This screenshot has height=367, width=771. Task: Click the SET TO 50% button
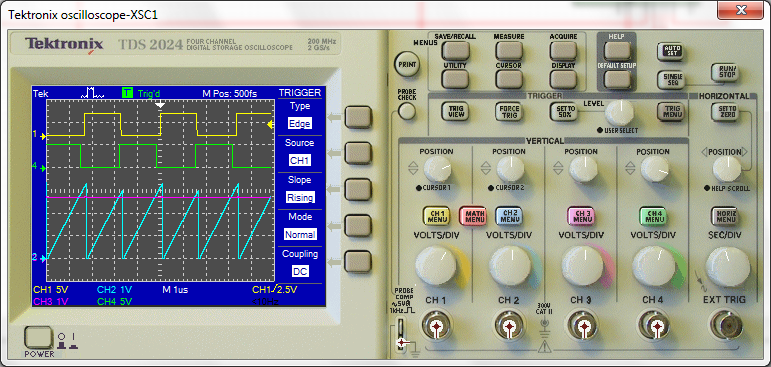(563, 111)
